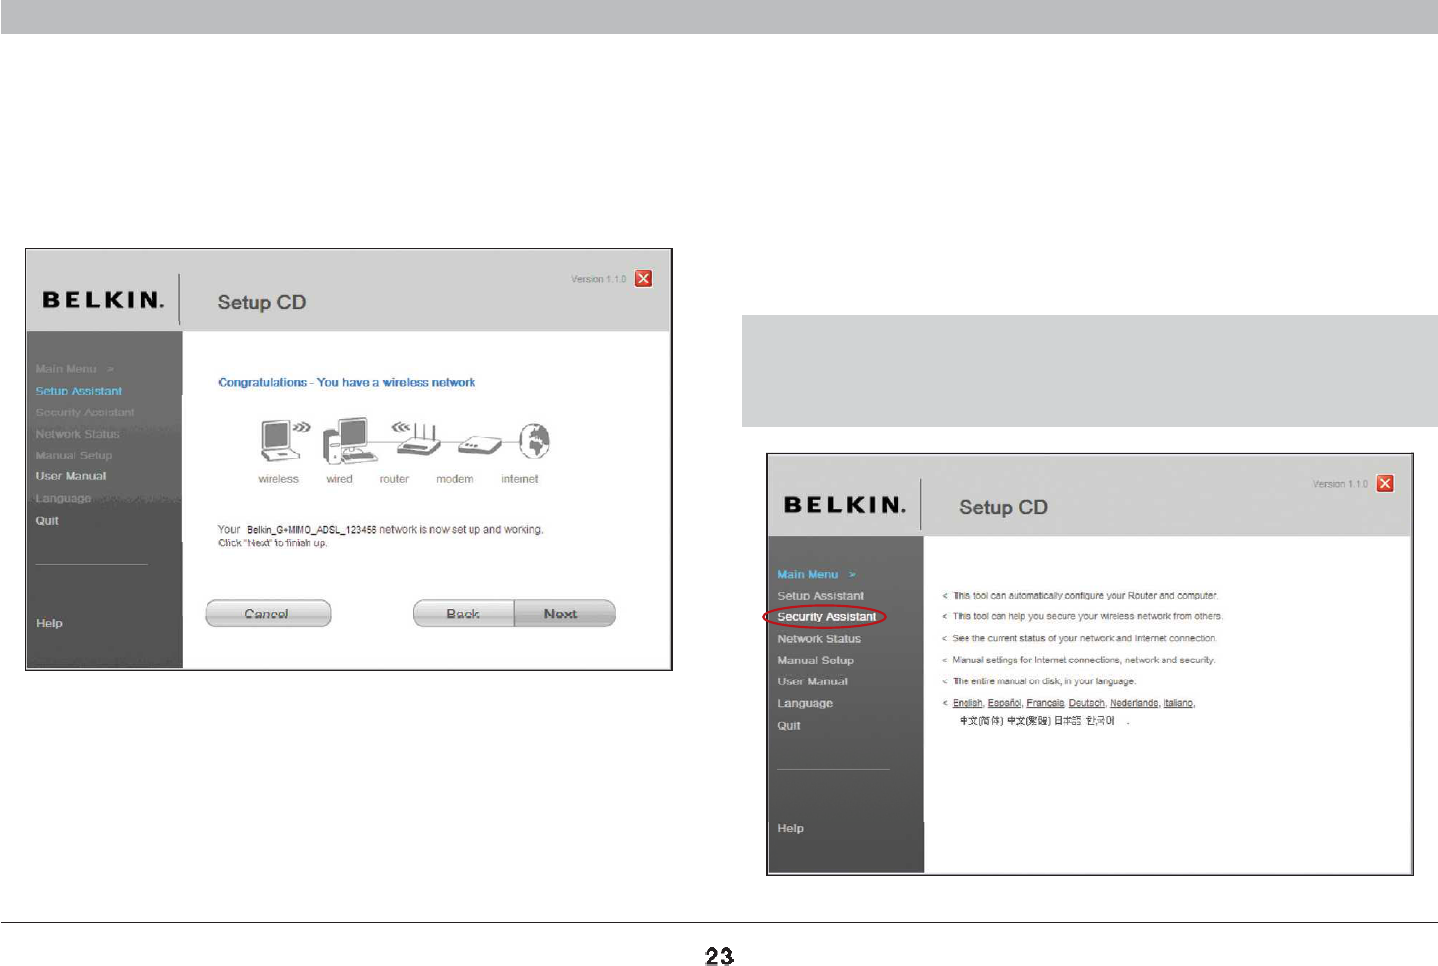This screenshot has height=966, width=1438.
Task: Click 'Setup CD' title in left window
Action: 262,302
